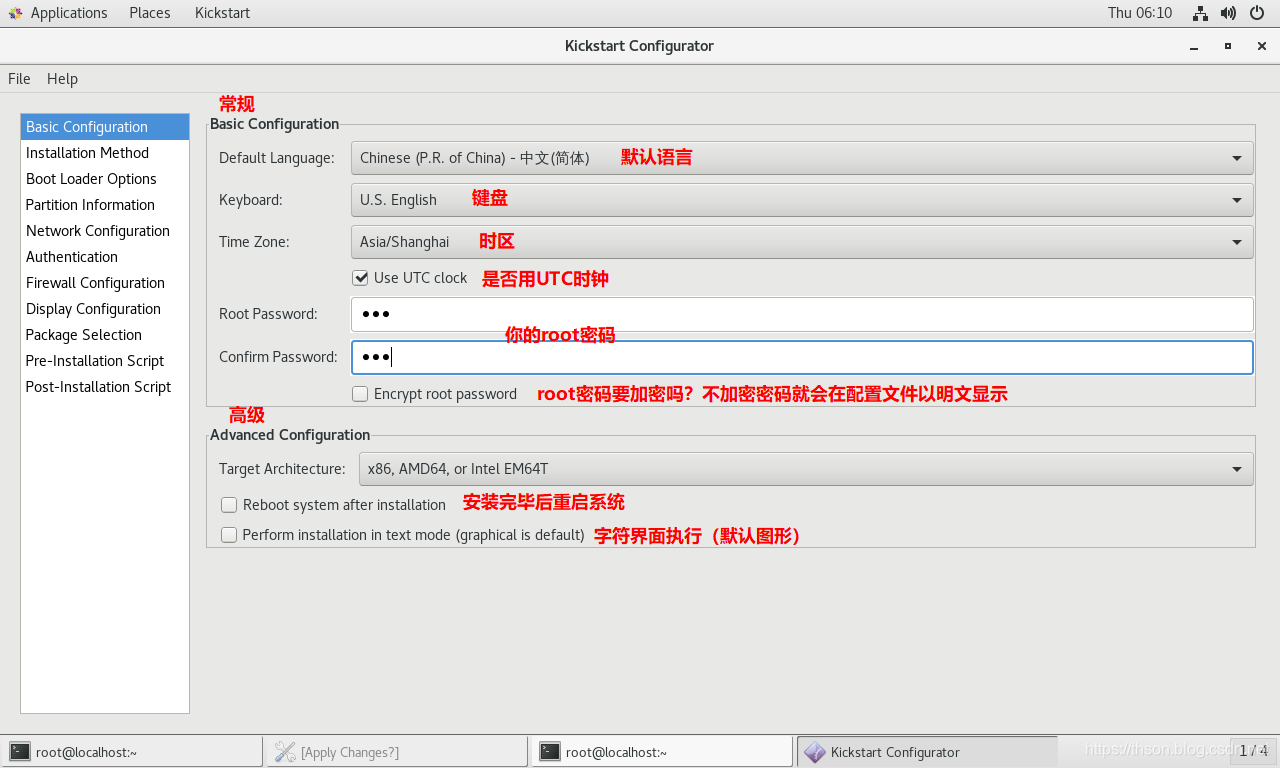This screenshot has width=1280, height=768.
Task: Click the Applications menu logo icon
Action: coord(15,13)
